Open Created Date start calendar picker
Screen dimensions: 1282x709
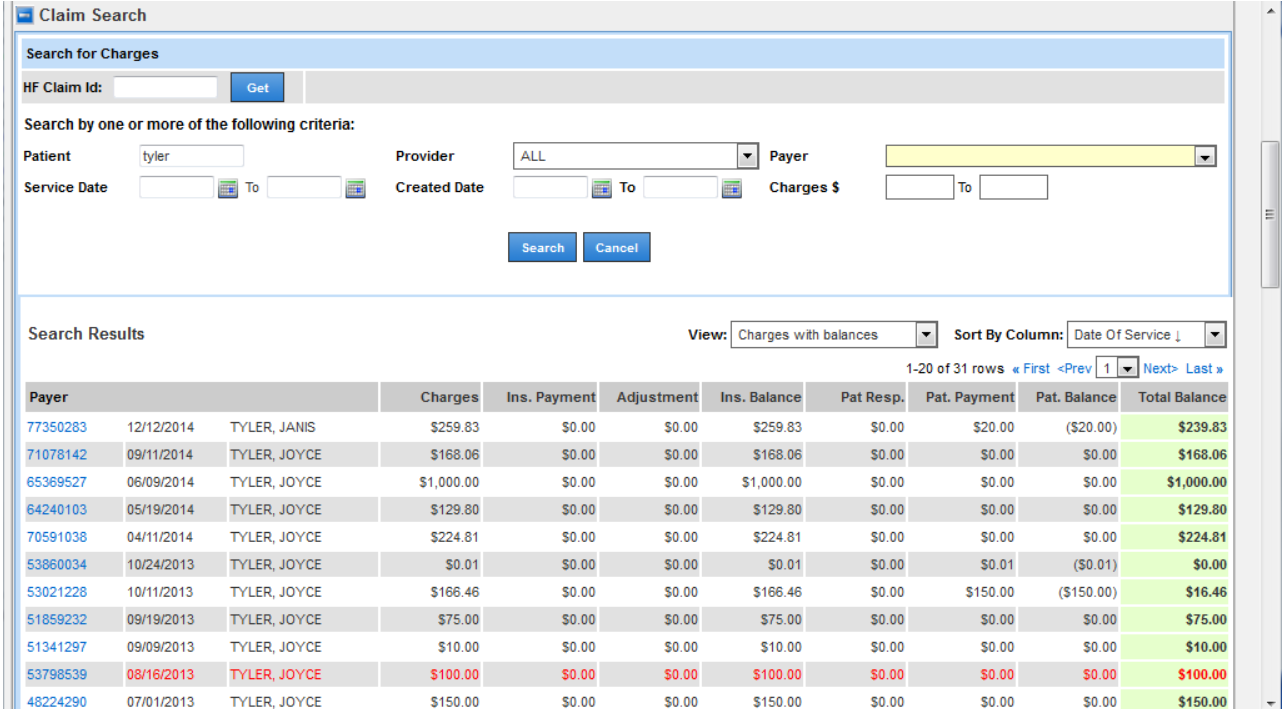click(601, 188)
